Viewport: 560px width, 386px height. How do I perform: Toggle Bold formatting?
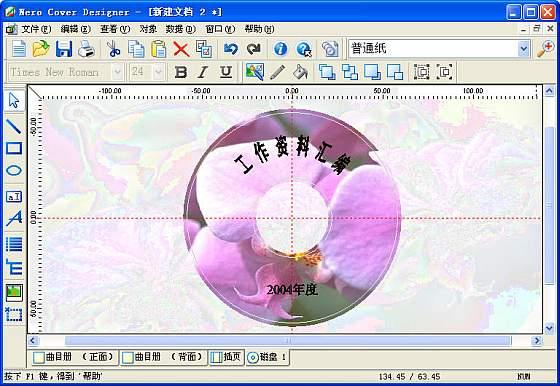point(181,72)
